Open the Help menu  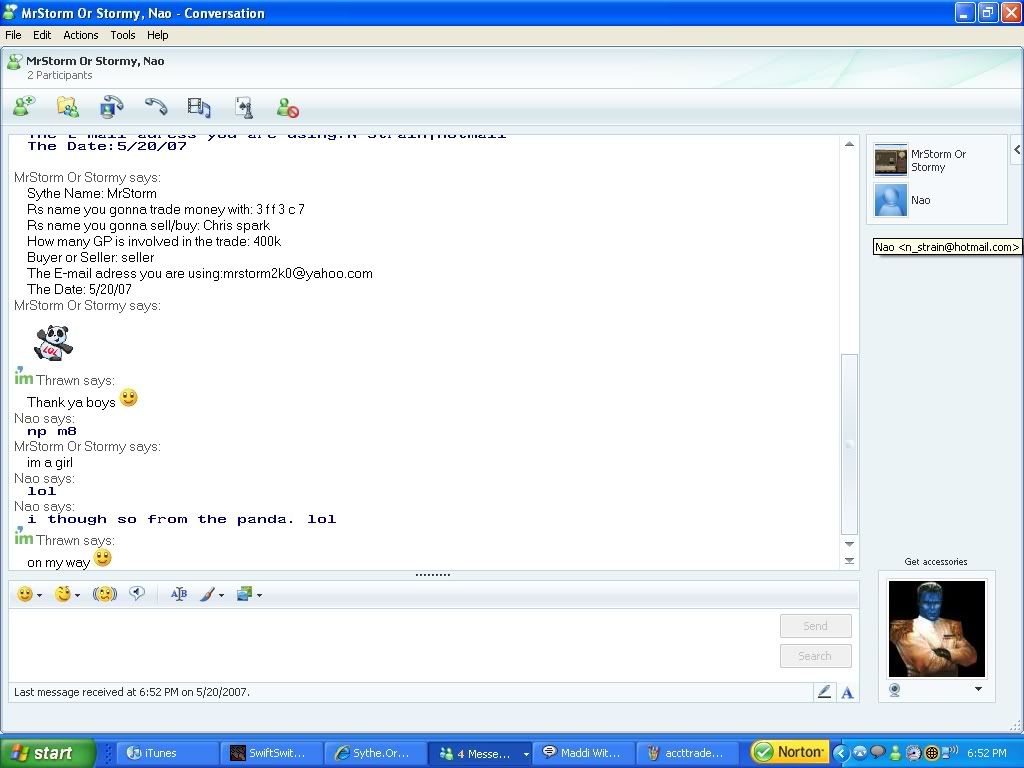157,35
